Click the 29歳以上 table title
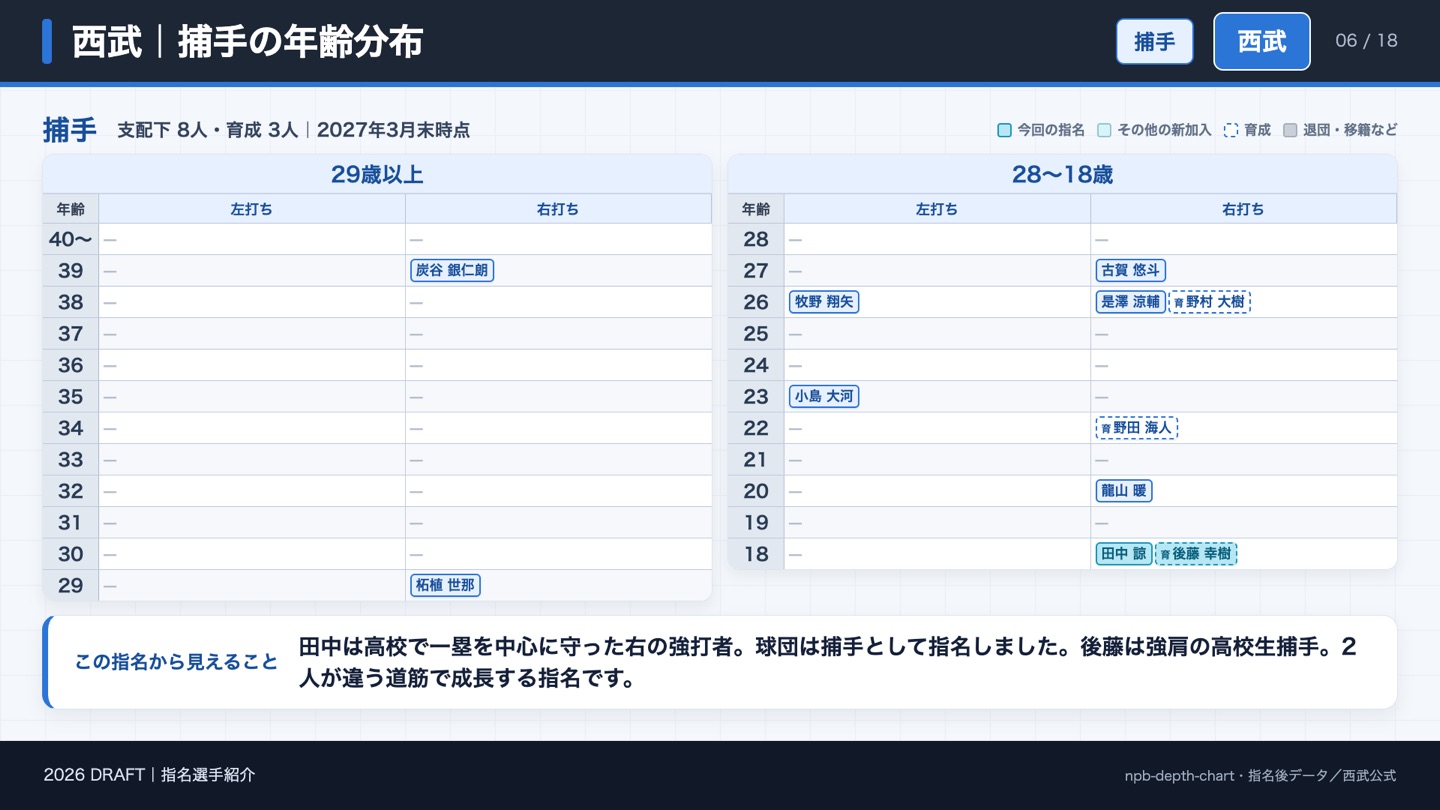The image size is (1440, 810). 377,175
